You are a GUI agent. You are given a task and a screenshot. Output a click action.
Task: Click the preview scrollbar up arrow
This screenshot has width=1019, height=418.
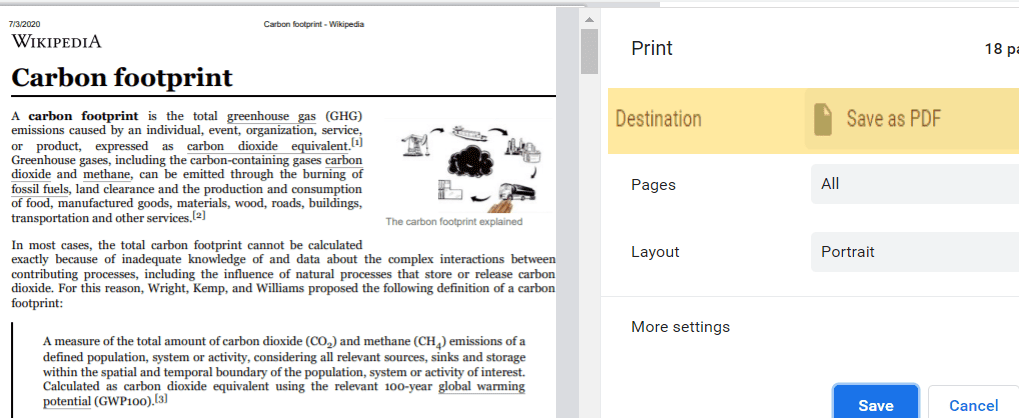click(x=589, y=19)
